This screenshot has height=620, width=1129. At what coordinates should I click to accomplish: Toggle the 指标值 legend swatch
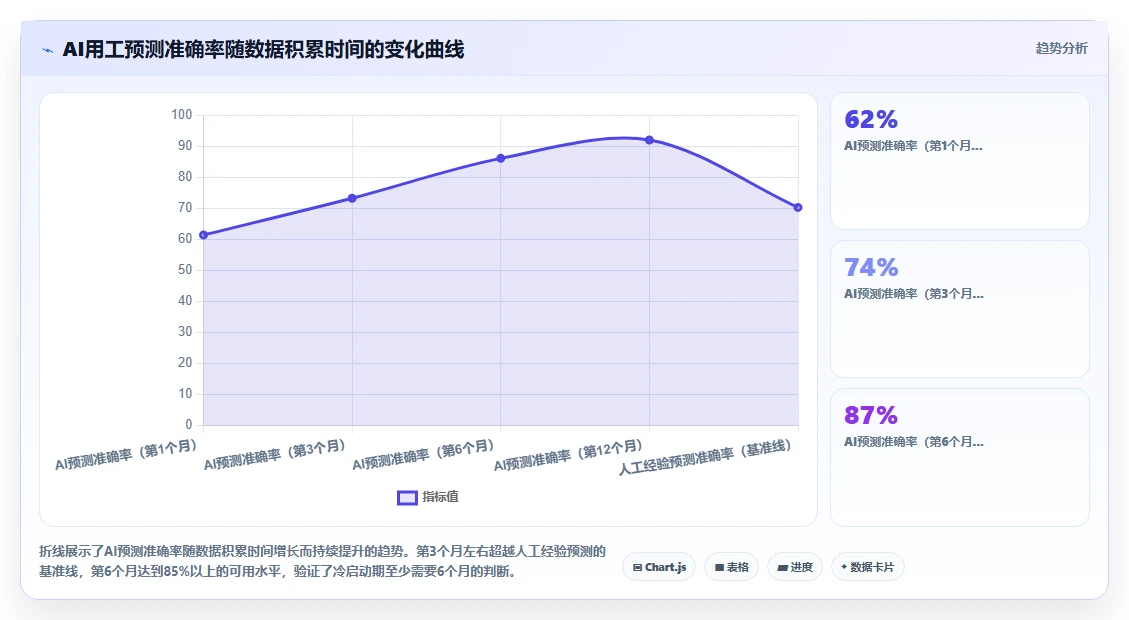[408, 498]
